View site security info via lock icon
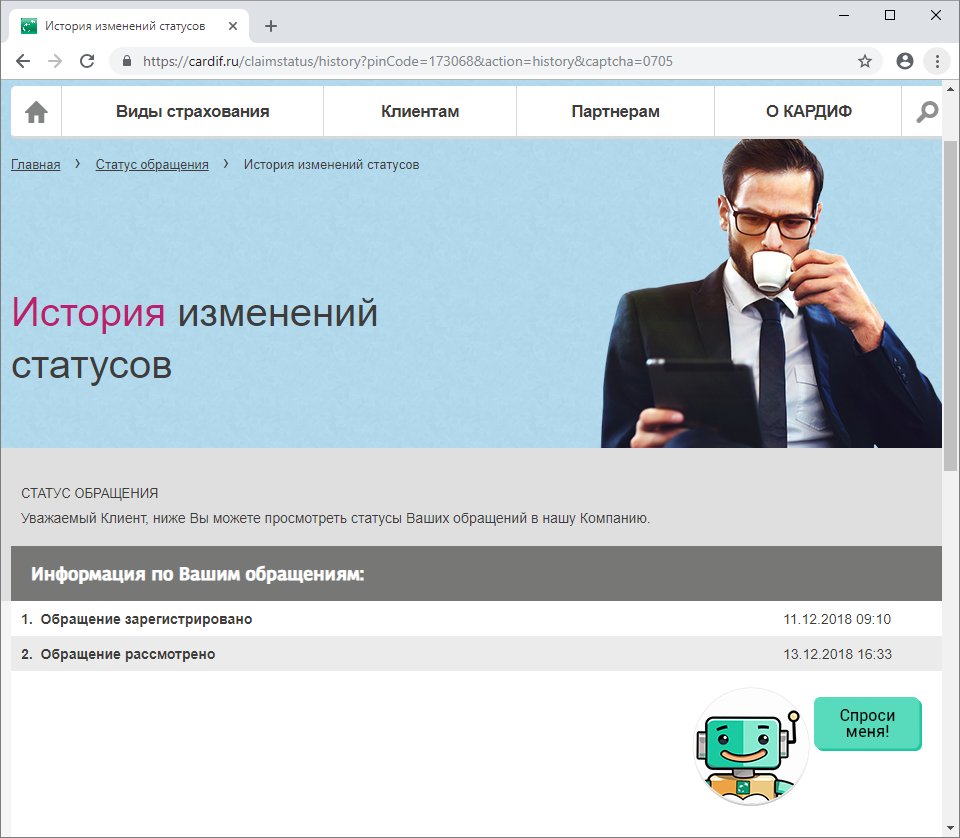Screen dimensions: 960x838 [127, 61]
